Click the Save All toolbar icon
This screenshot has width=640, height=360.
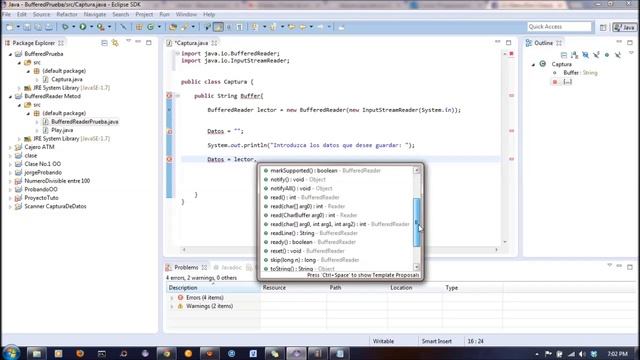point(38,27)
